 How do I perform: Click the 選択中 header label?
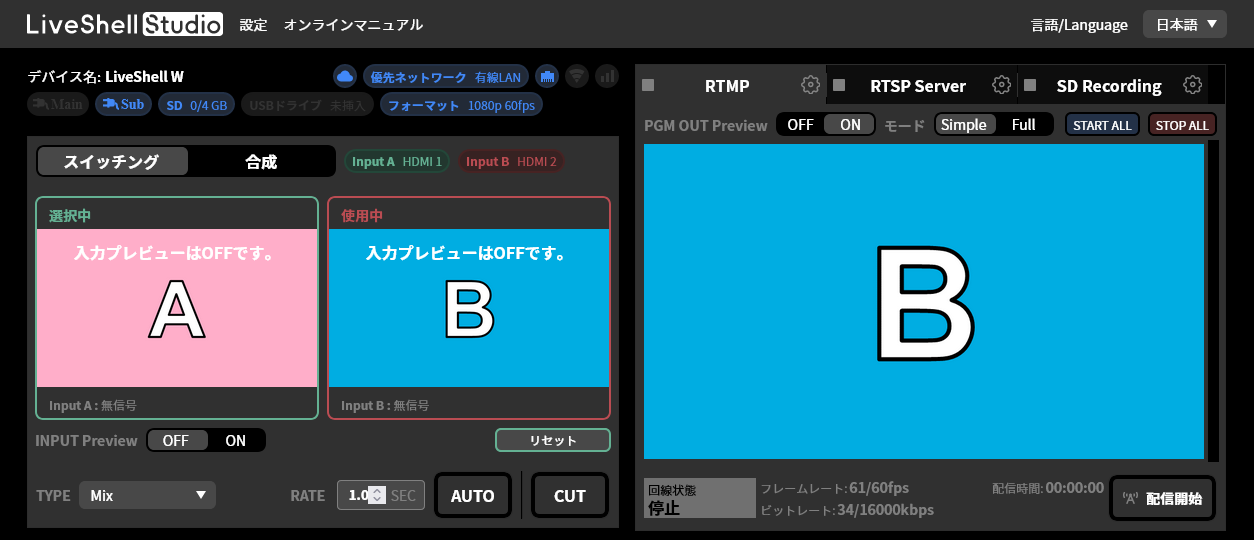click(x=70, y=215)
